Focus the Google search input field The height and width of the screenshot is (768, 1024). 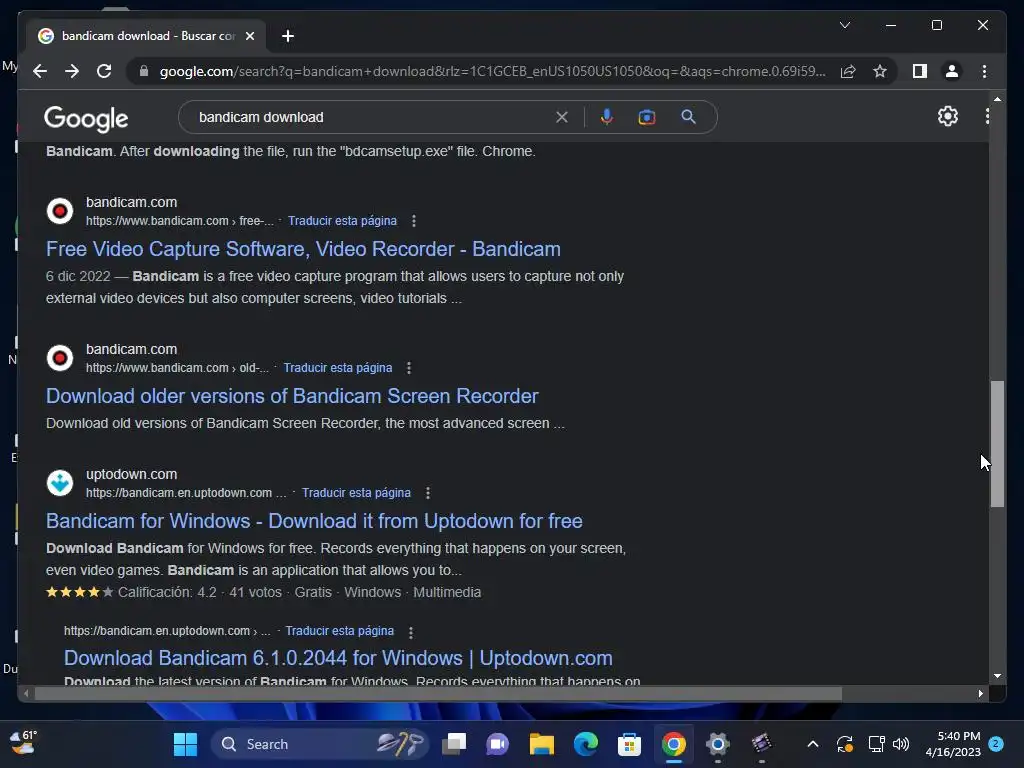point(372,117)
